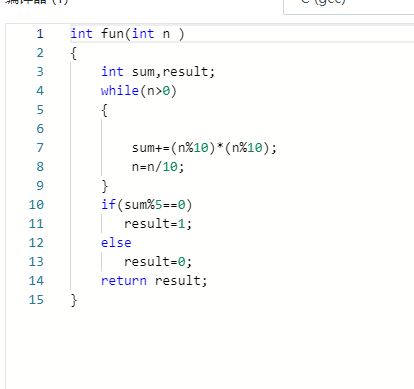Click line number 12 in gutter

(36, 243)
